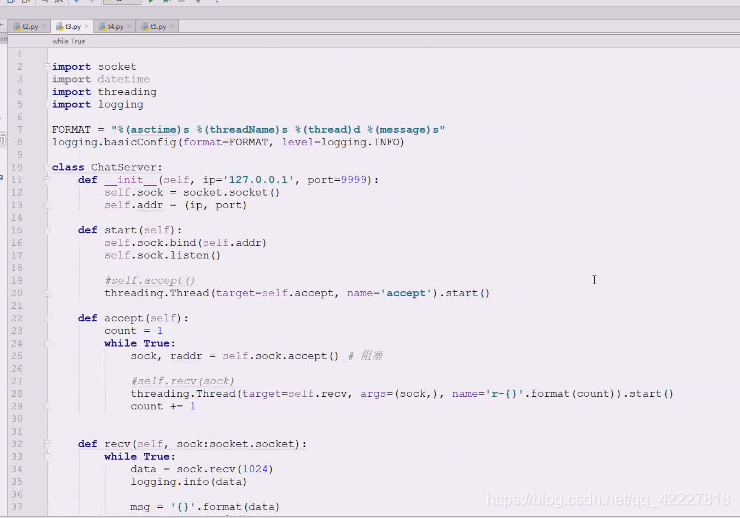Click 'while True:' on line 24
This screenshot has height=518, width=740.
click(140, 343)
